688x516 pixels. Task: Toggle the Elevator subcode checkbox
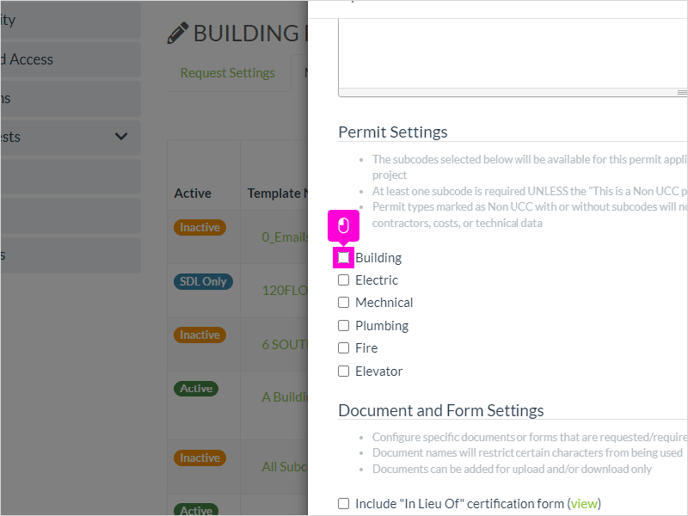coord(344,371)
